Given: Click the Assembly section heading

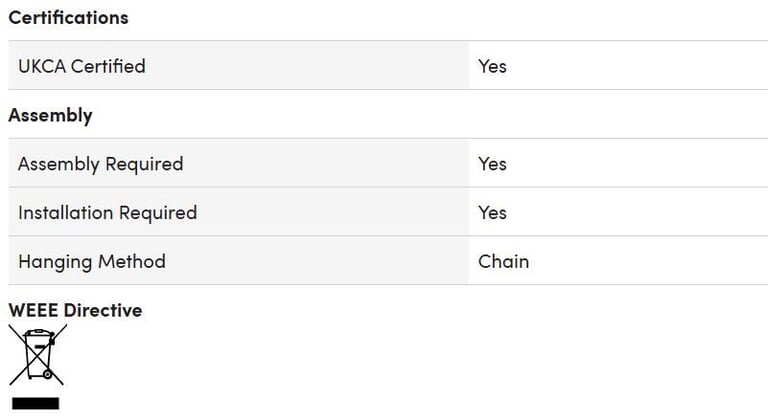Looking at the screenshot, I should [x=50, y=116].
